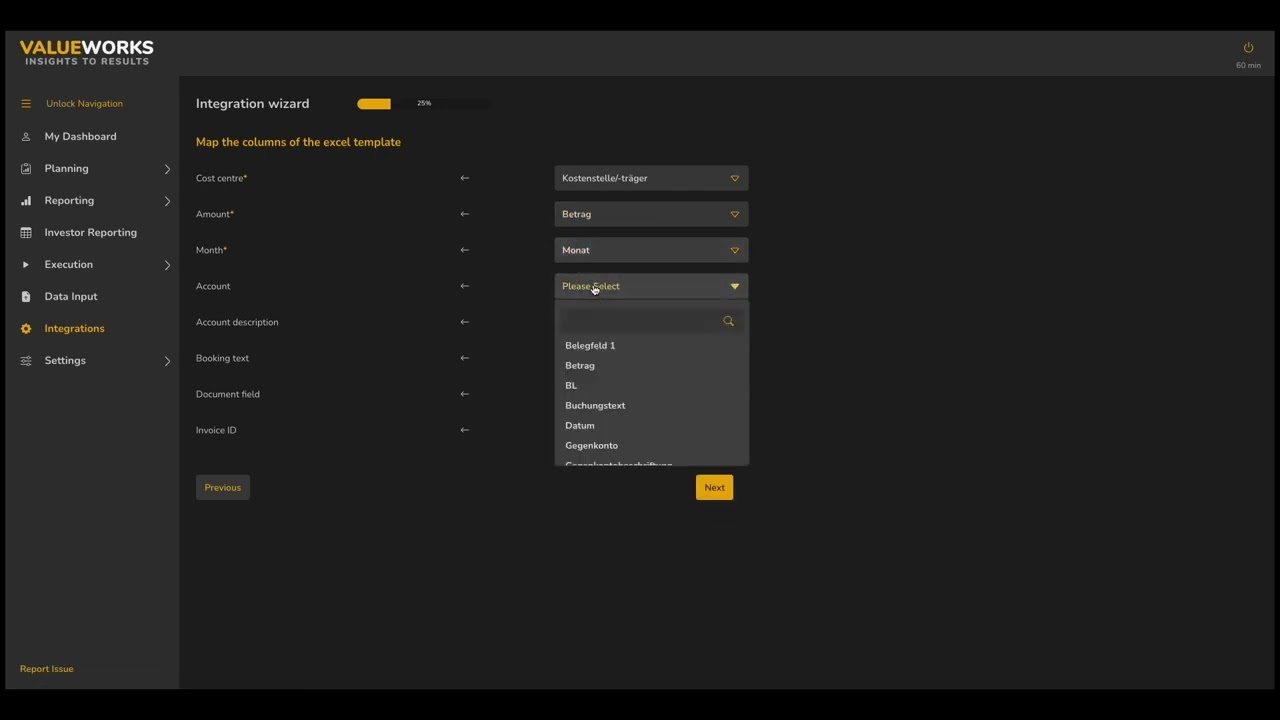The width and height of the screenshot is (1280, 720).
Task: Open Investor Reporting menu item
Action: point(90,233)
